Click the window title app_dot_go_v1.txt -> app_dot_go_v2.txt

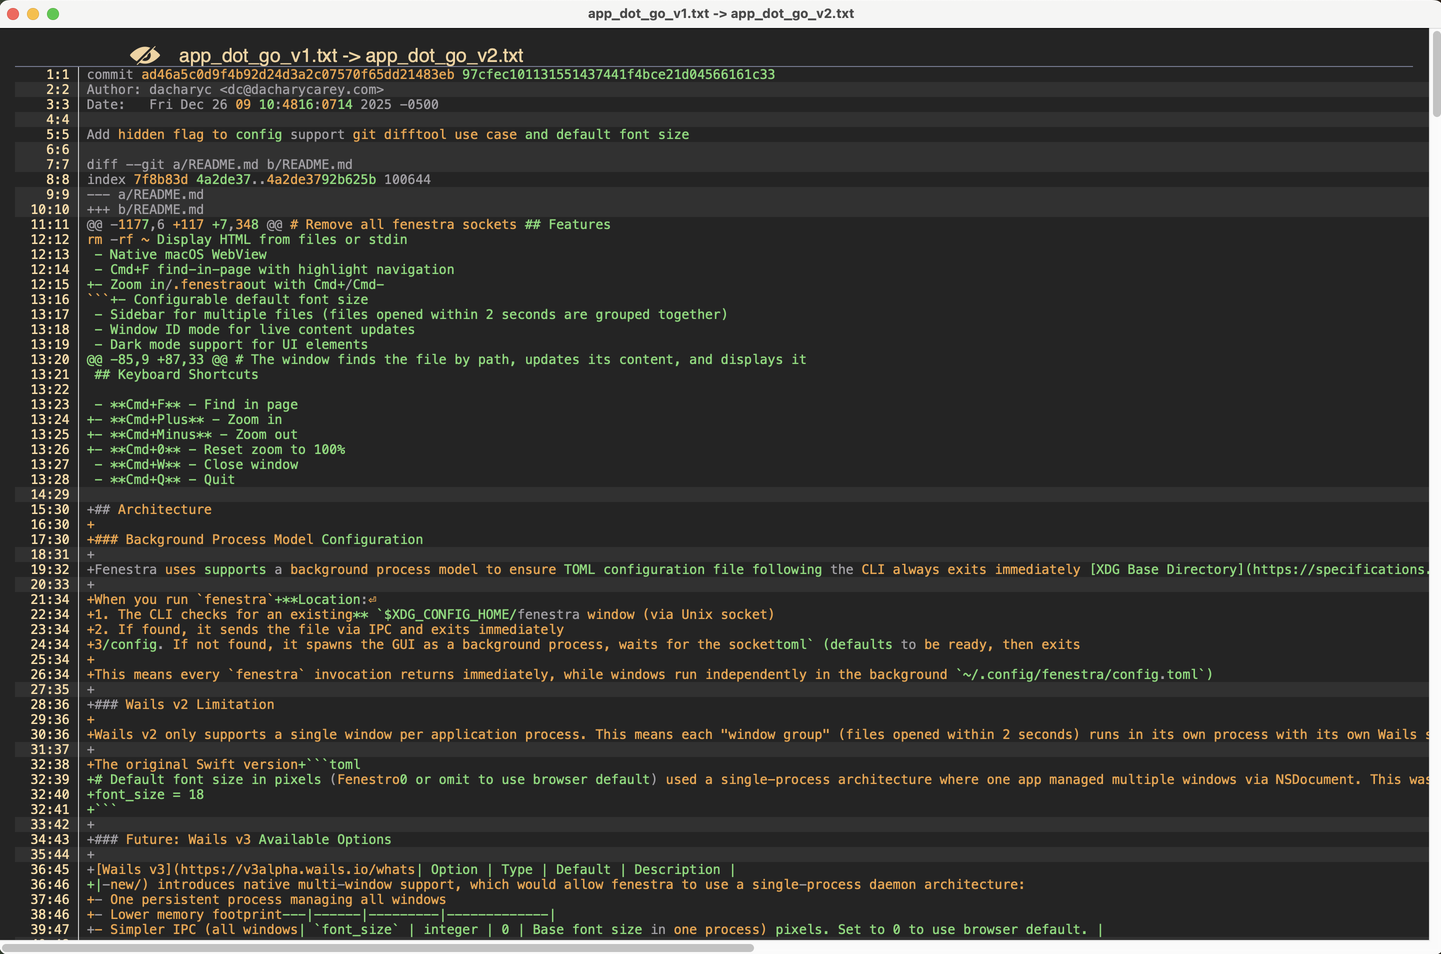pos(720,14)
